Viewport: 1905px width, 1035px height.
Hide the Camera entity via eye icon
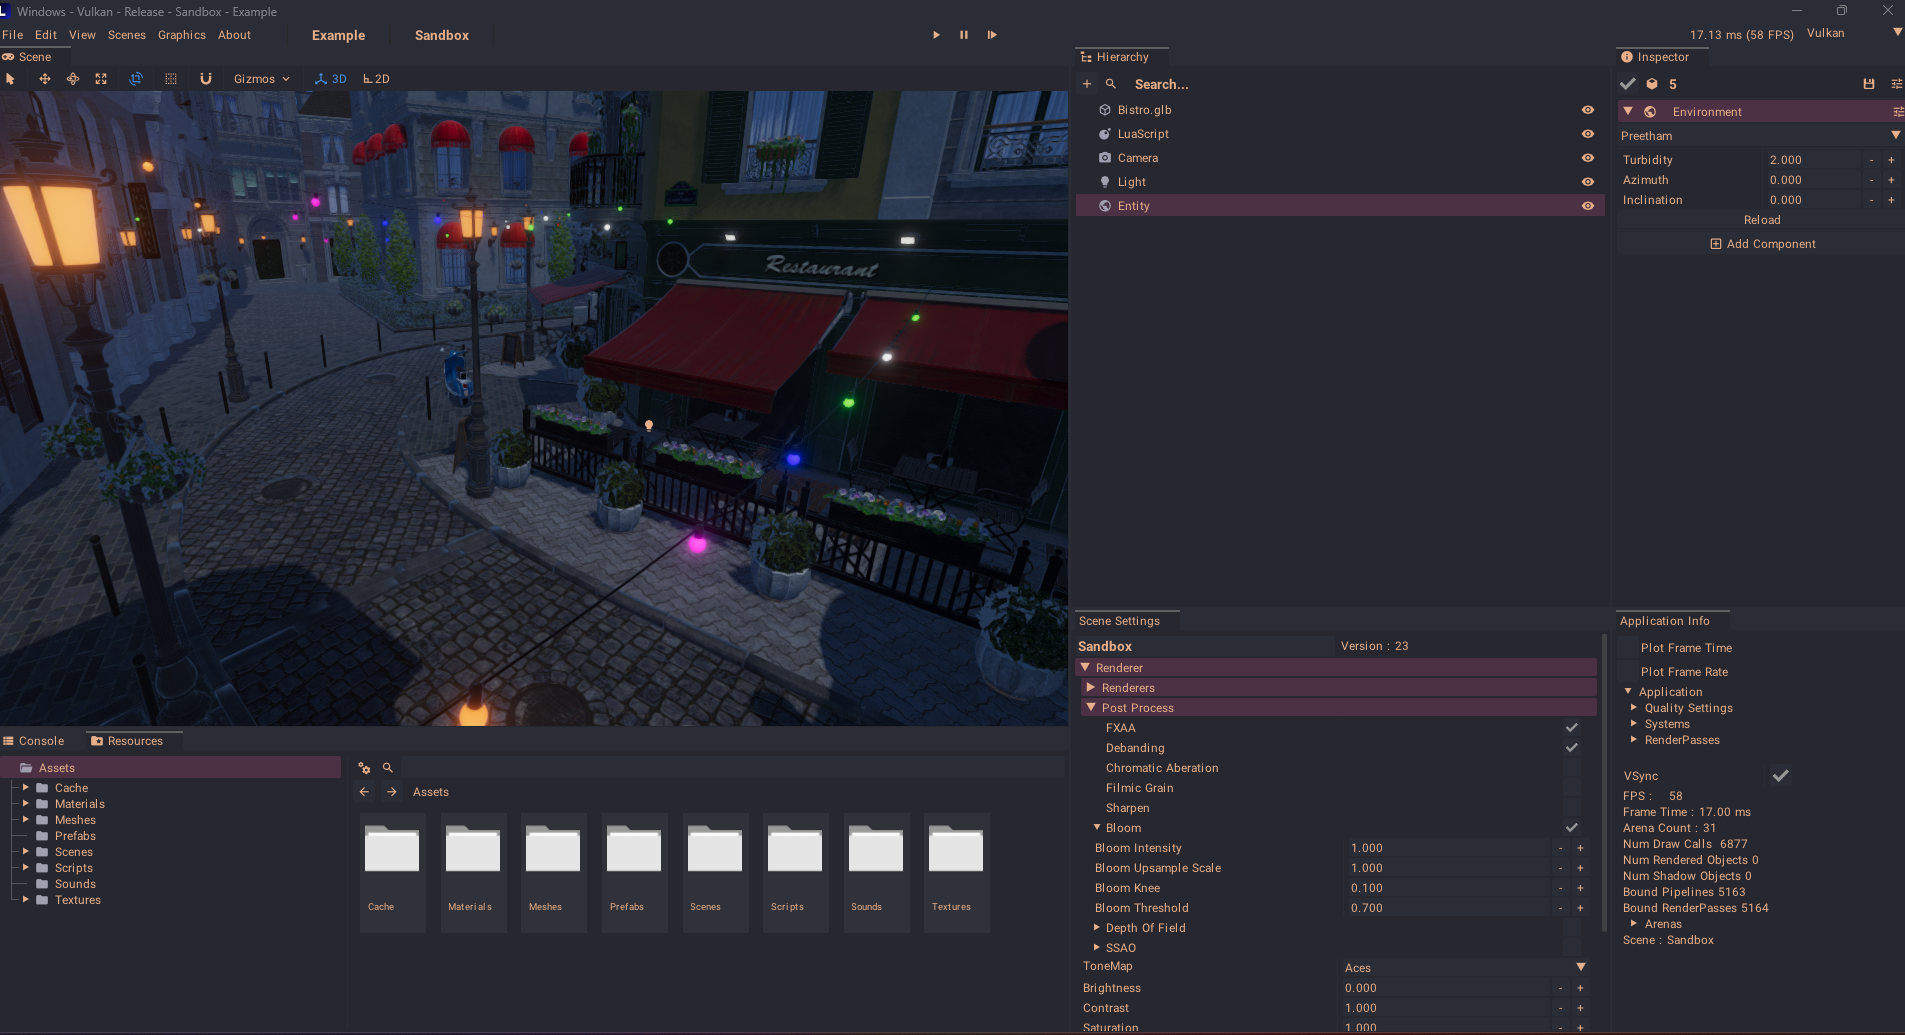pyautogui.click(x=1587, y=158)
